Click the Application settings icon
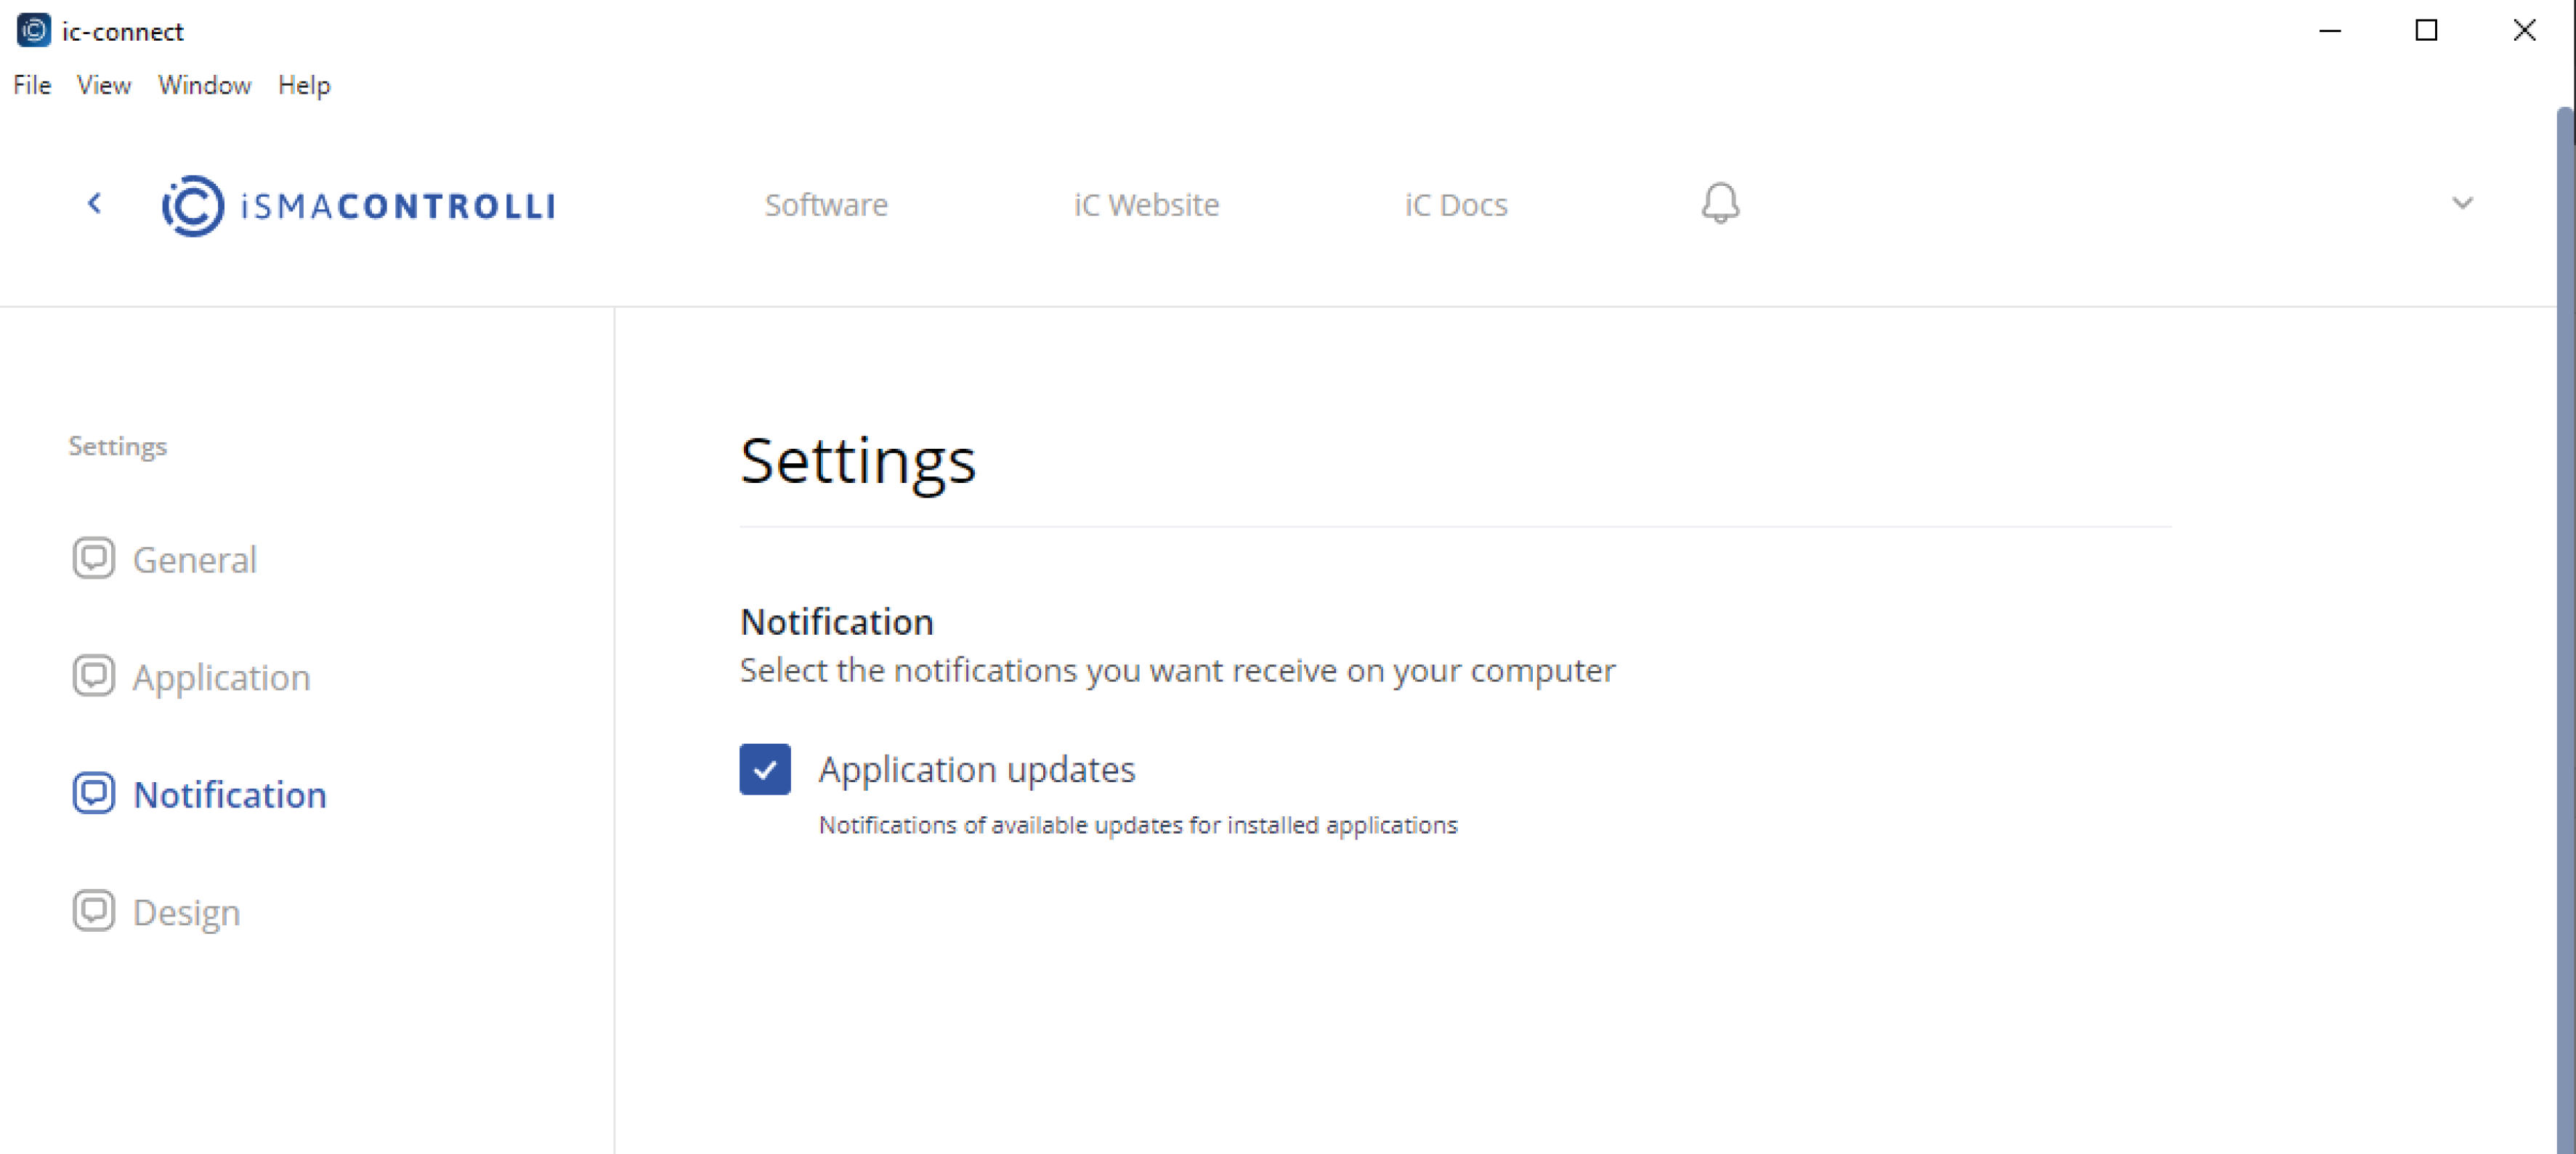Image resolution: width=2576 pixels, height=1154 pixels. click(x=93, y=676)
